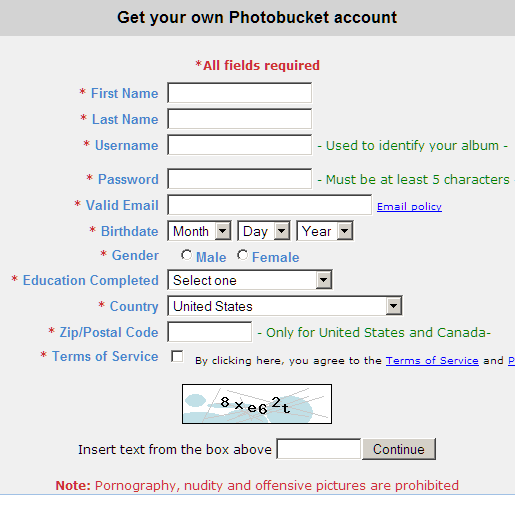Check the Terms of Service checkbox
This screenshot has width=515, height=506.
click(177, 356)
